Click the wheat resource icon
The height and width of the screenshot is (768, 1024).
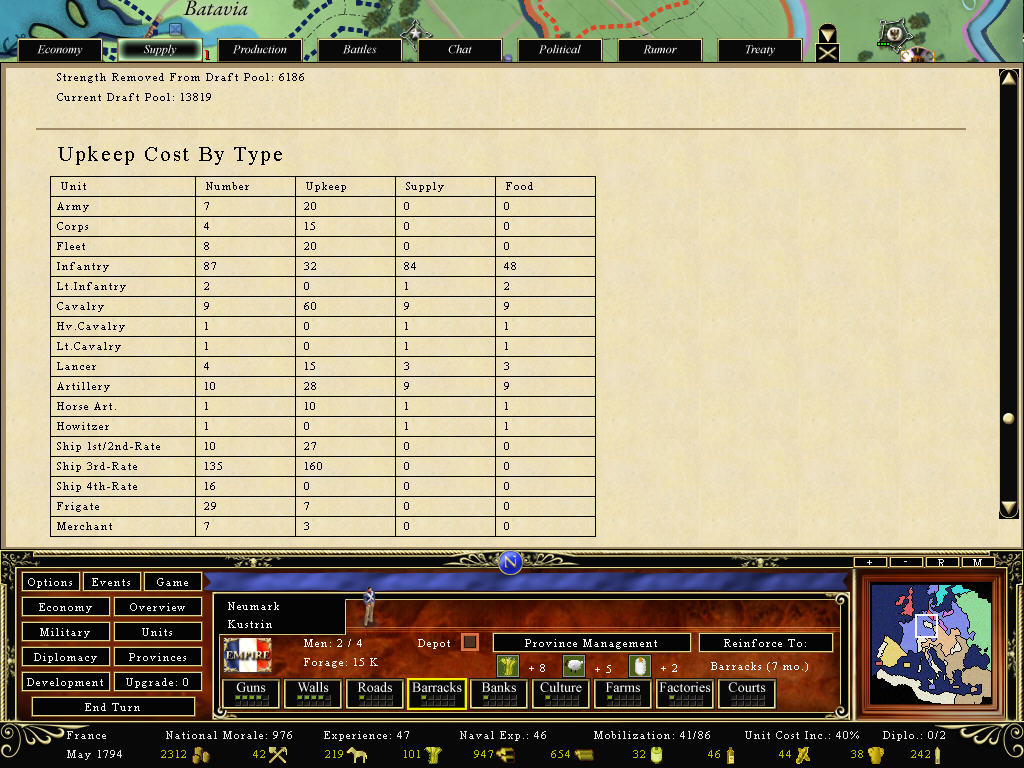click(x=507, y=666)
